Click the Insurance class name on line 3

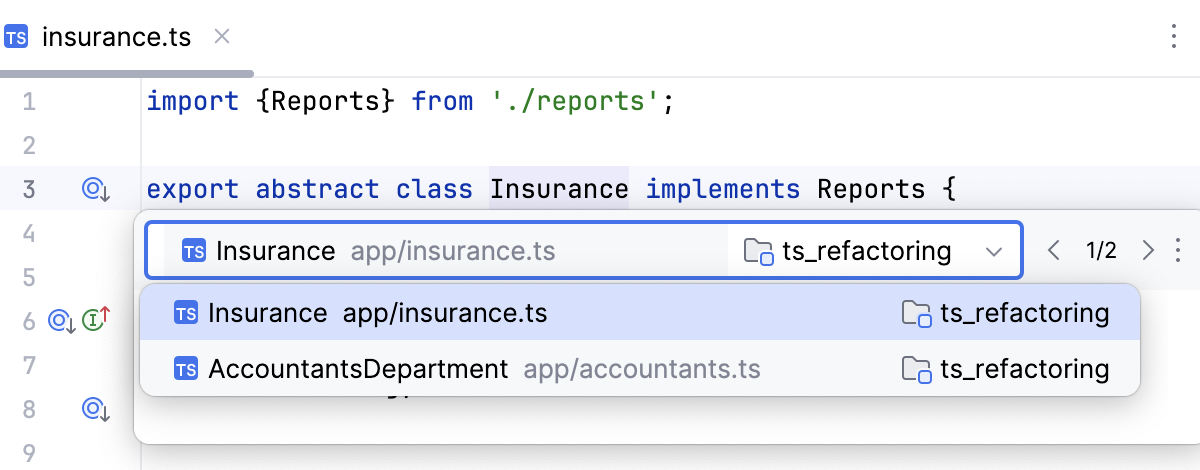(x=558, y=189)
